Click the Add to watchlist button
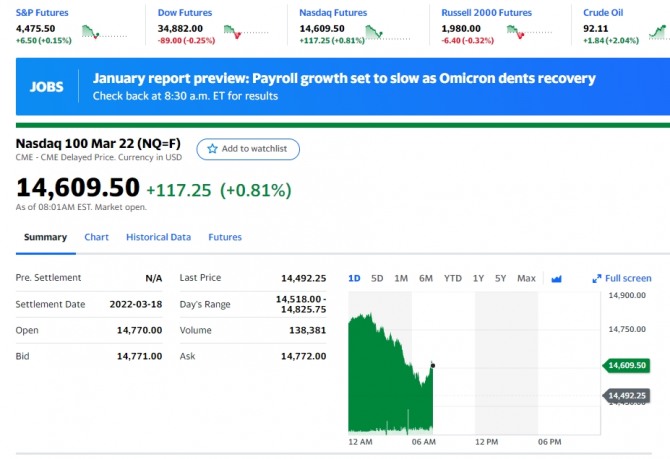The height and width of the screenshot is (459, 670). [248, 149]
